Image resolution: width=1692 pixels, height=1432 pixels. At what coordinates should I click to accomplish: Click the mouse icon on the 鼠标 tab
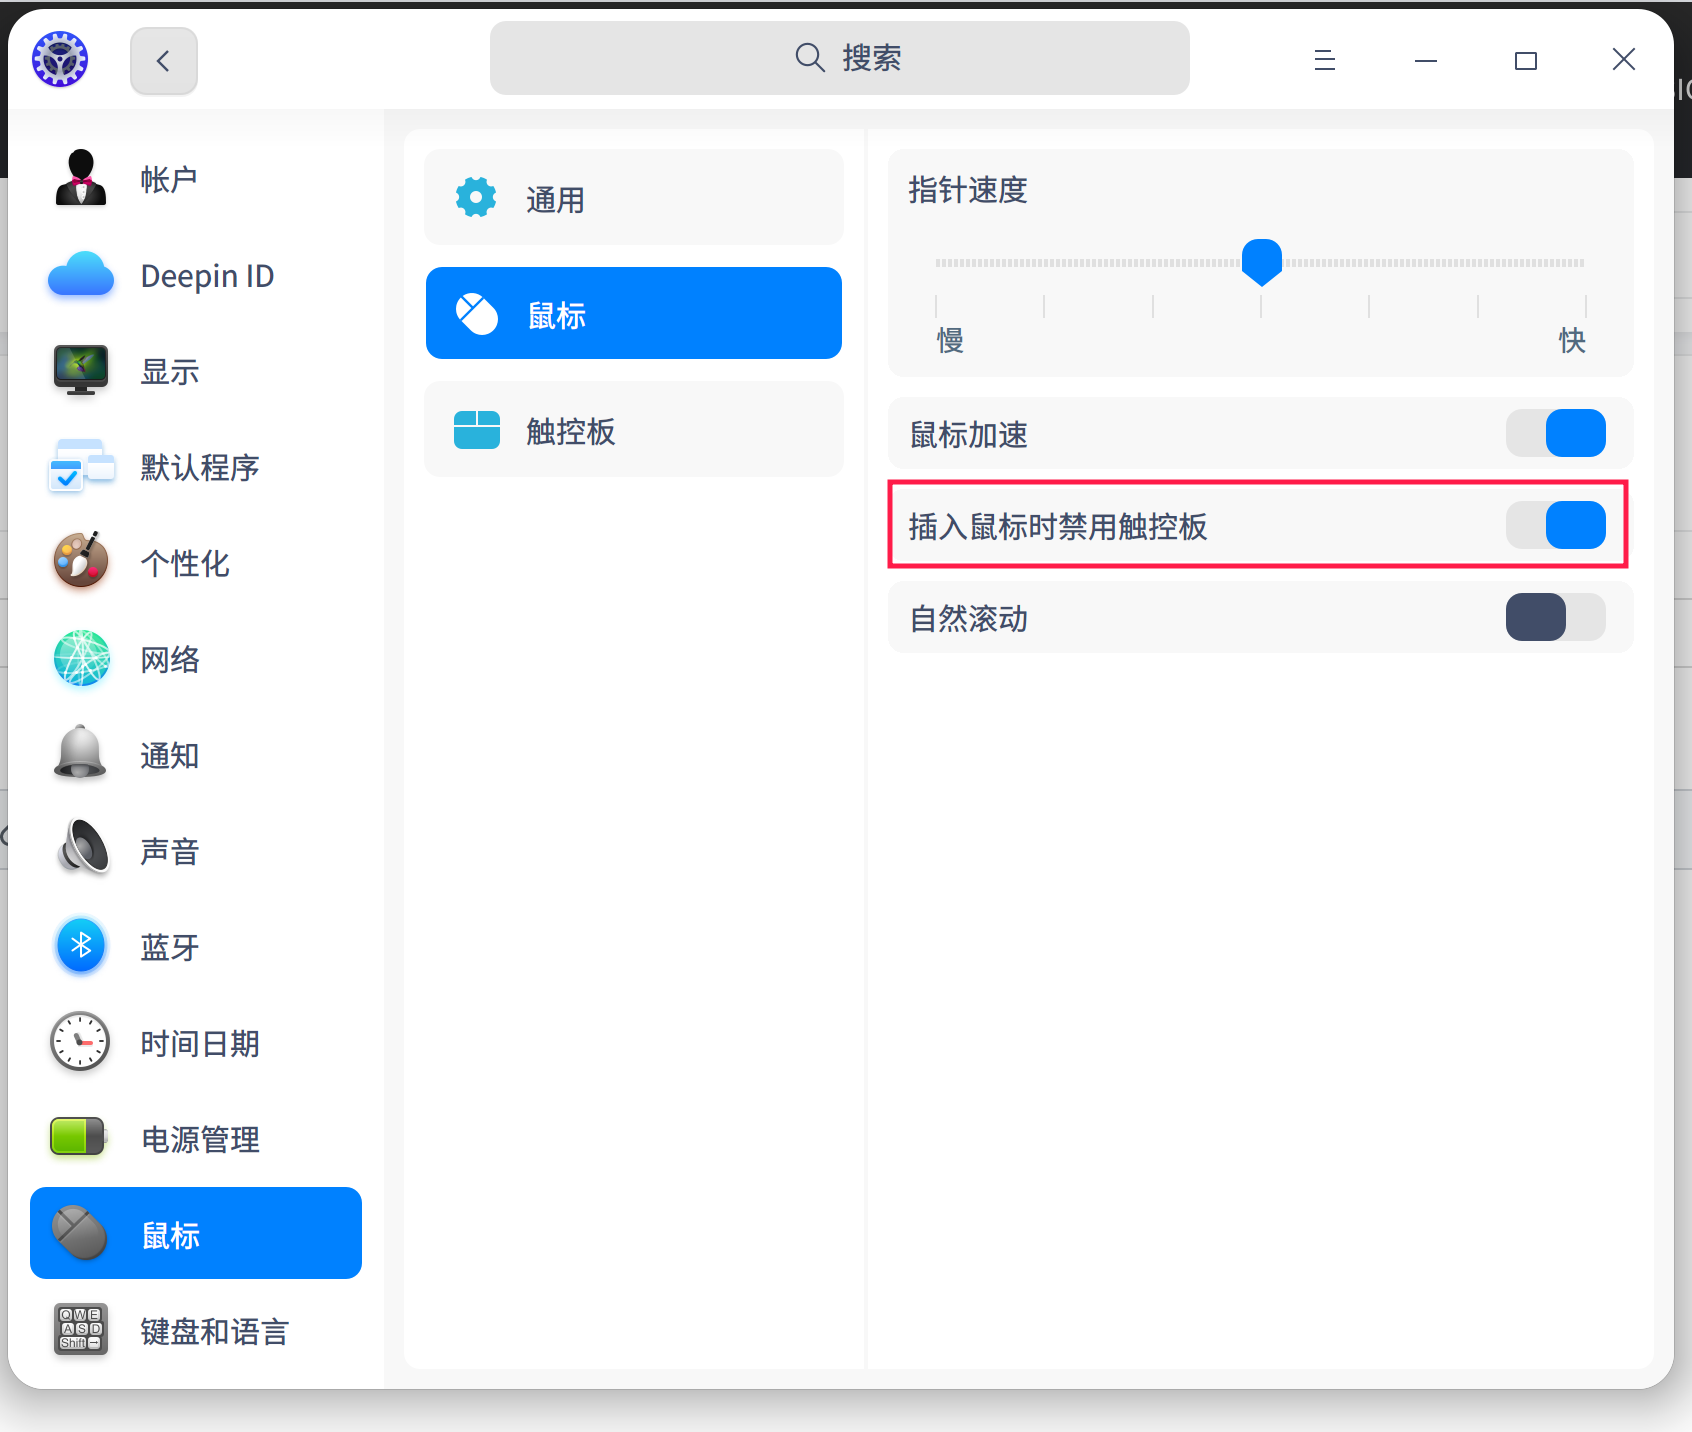(477, 314)
